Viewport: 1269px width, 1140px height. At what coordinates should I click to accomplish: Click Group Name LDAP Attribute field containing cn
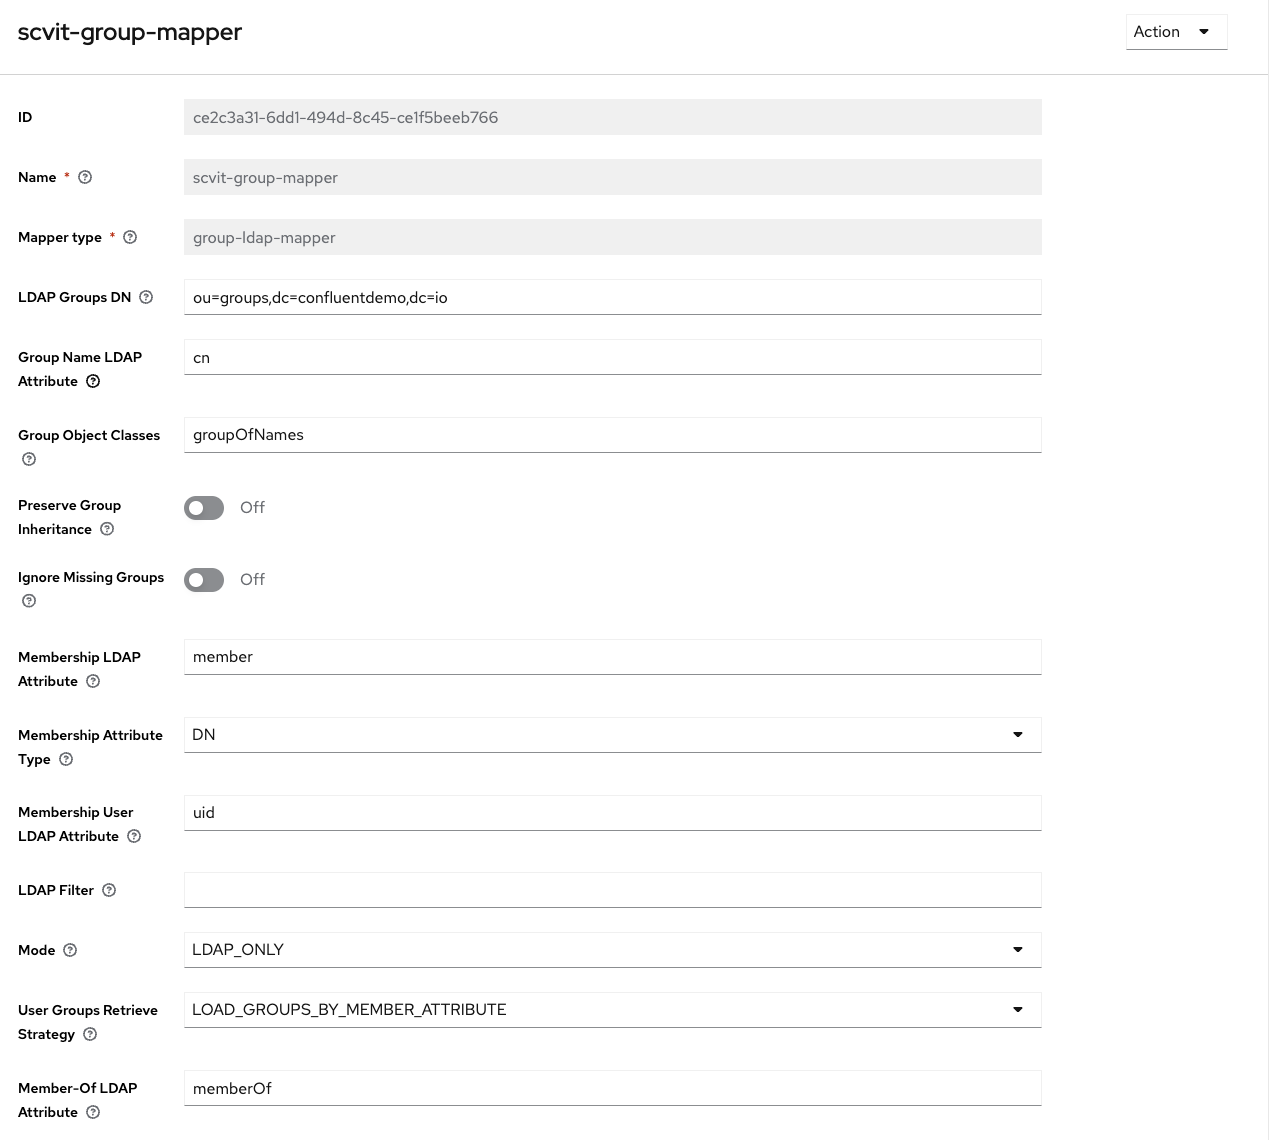613,357
